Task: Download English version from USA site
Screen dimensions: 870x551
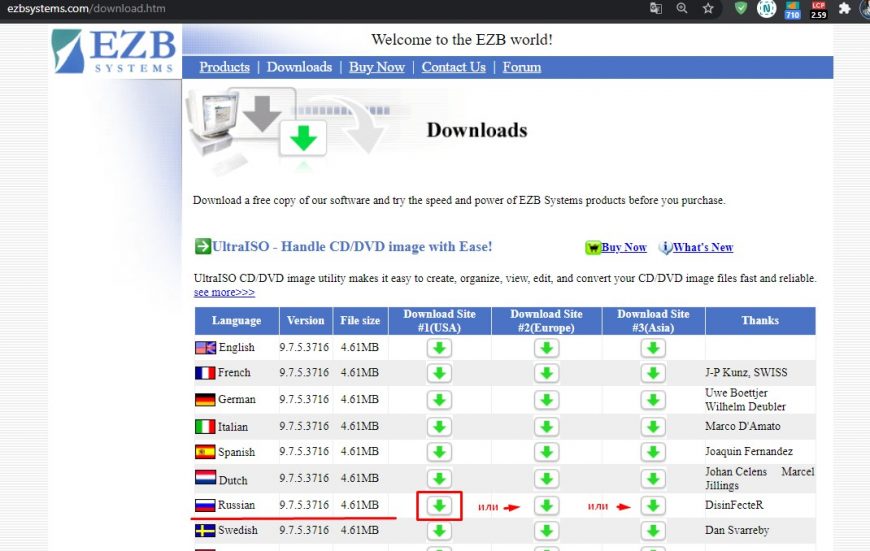Action: [439, 348]
